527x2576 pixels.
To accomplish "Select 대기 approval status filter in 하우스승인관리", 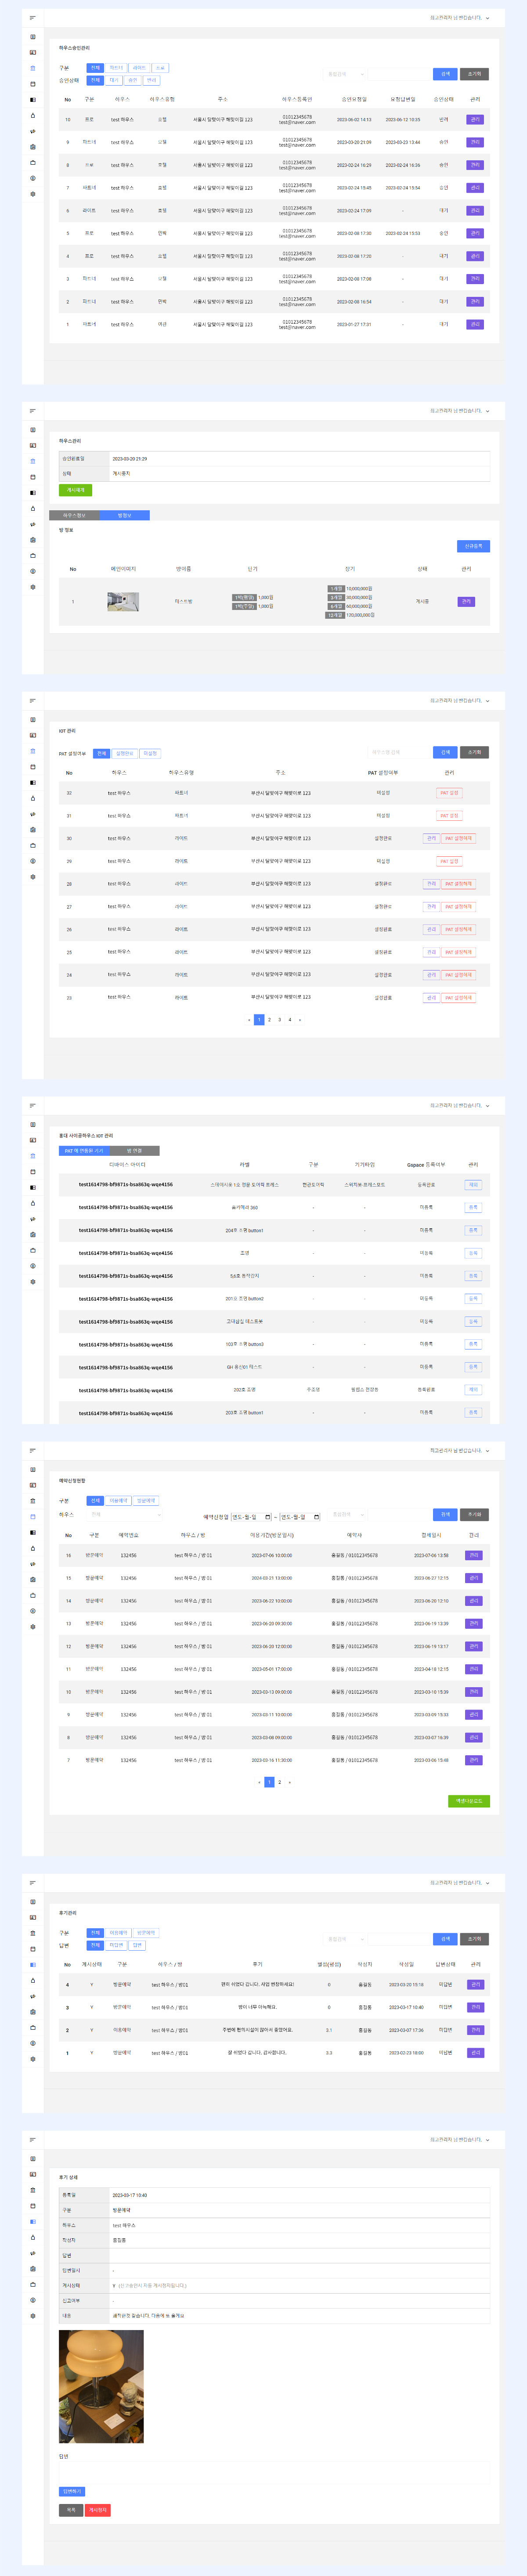I will pyautogui.click(x=114, y=80).
